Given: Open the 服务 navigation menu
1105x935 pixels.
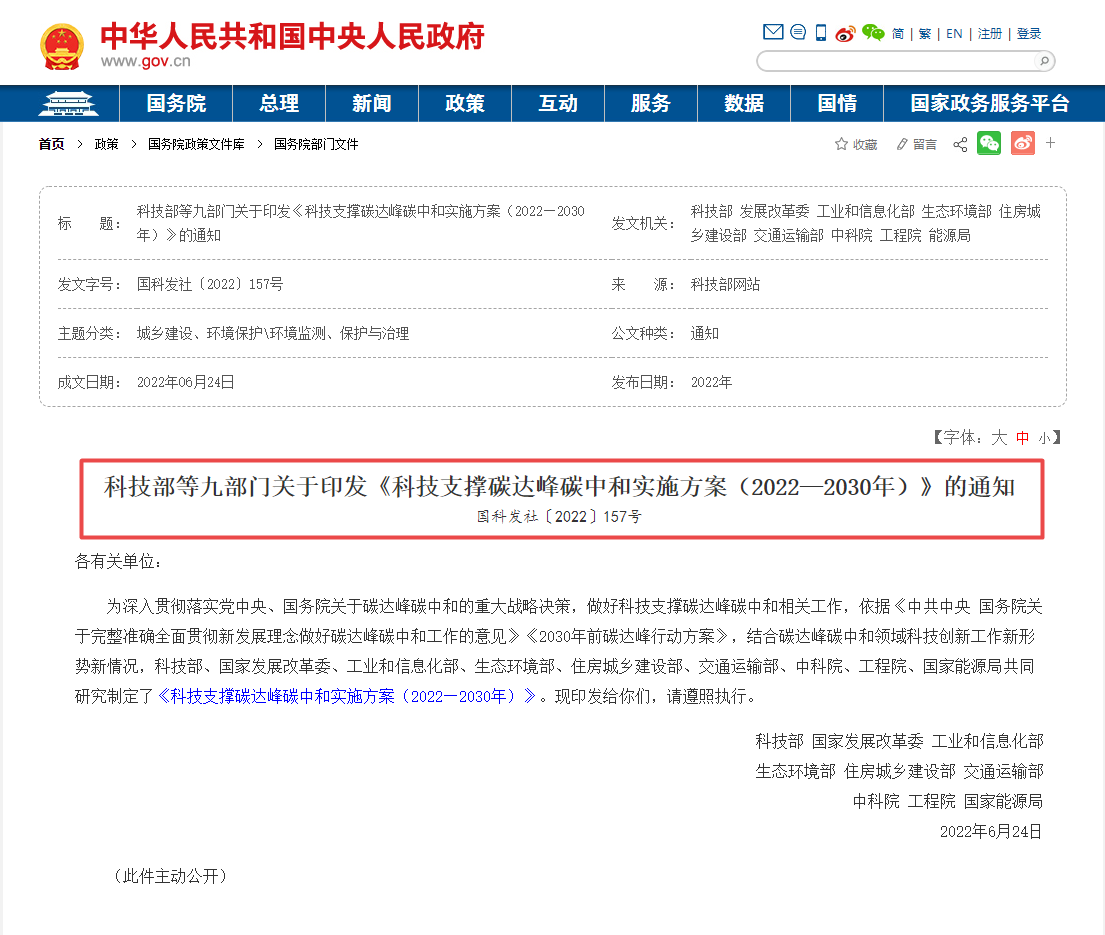Looking at the screenshot, I should [x=651, y=103].
